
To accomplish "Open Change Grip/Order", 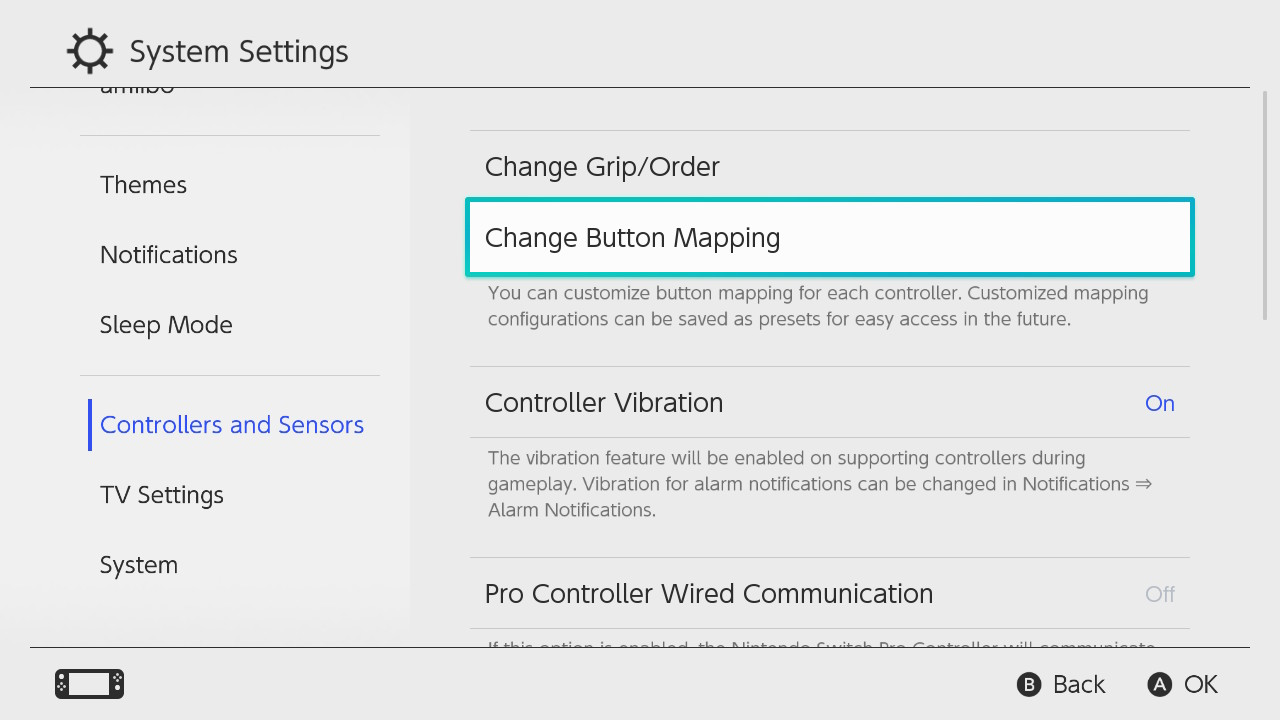I will 602,167.
